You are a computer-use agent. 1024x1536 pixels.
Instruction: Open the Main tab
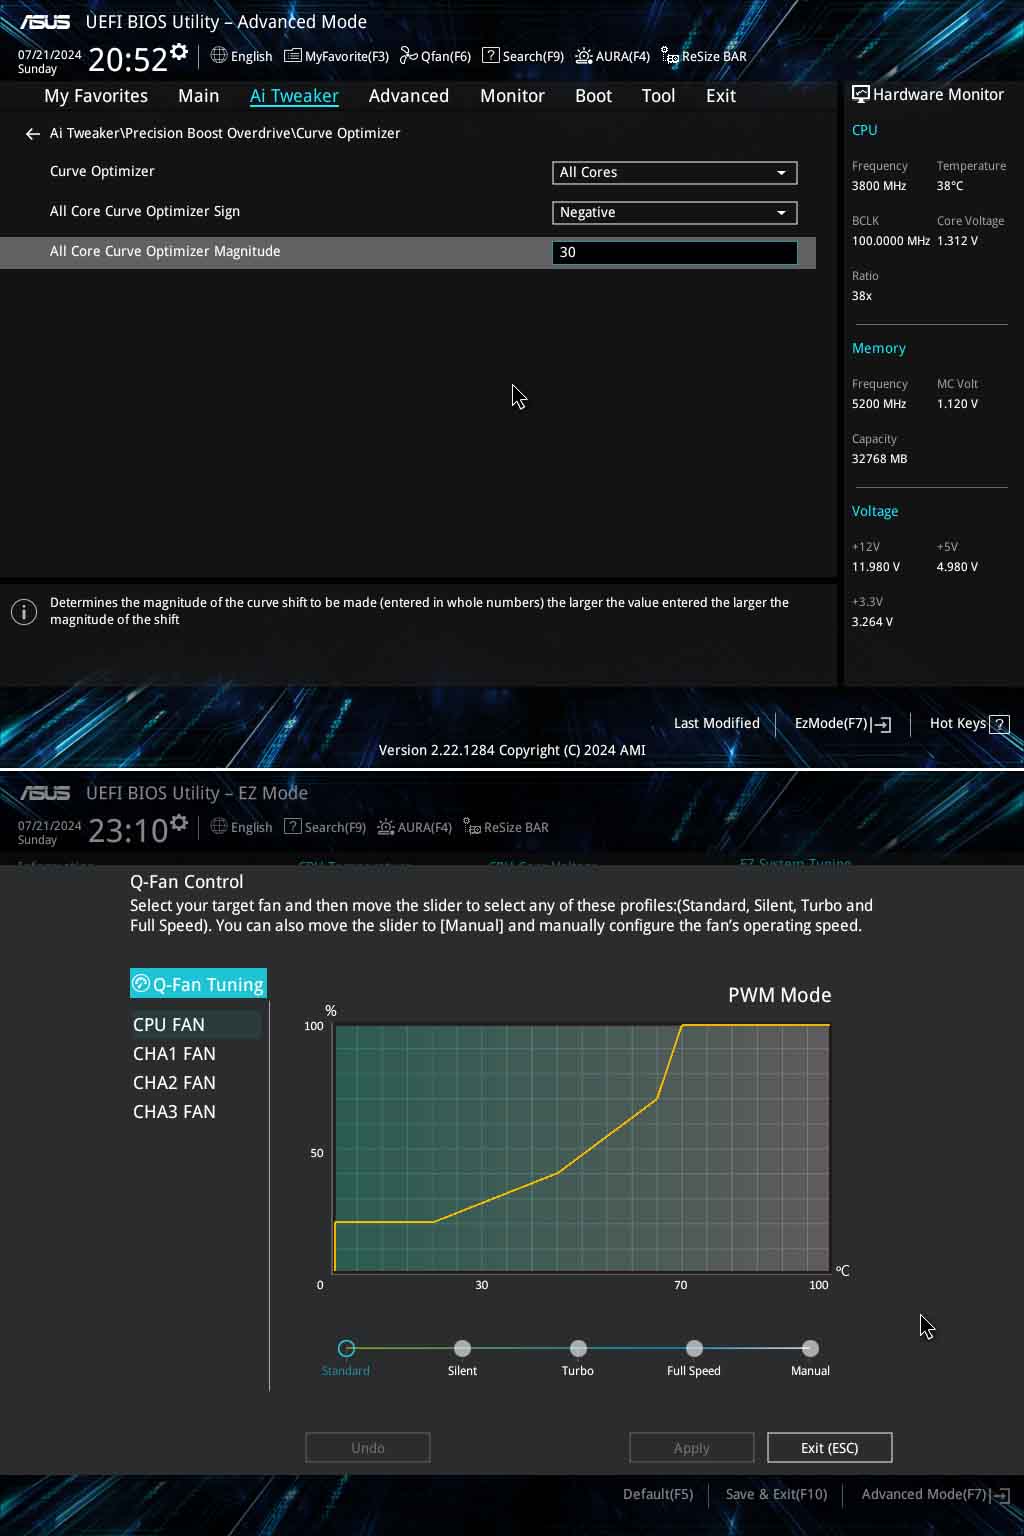click(x=198, y=96)
